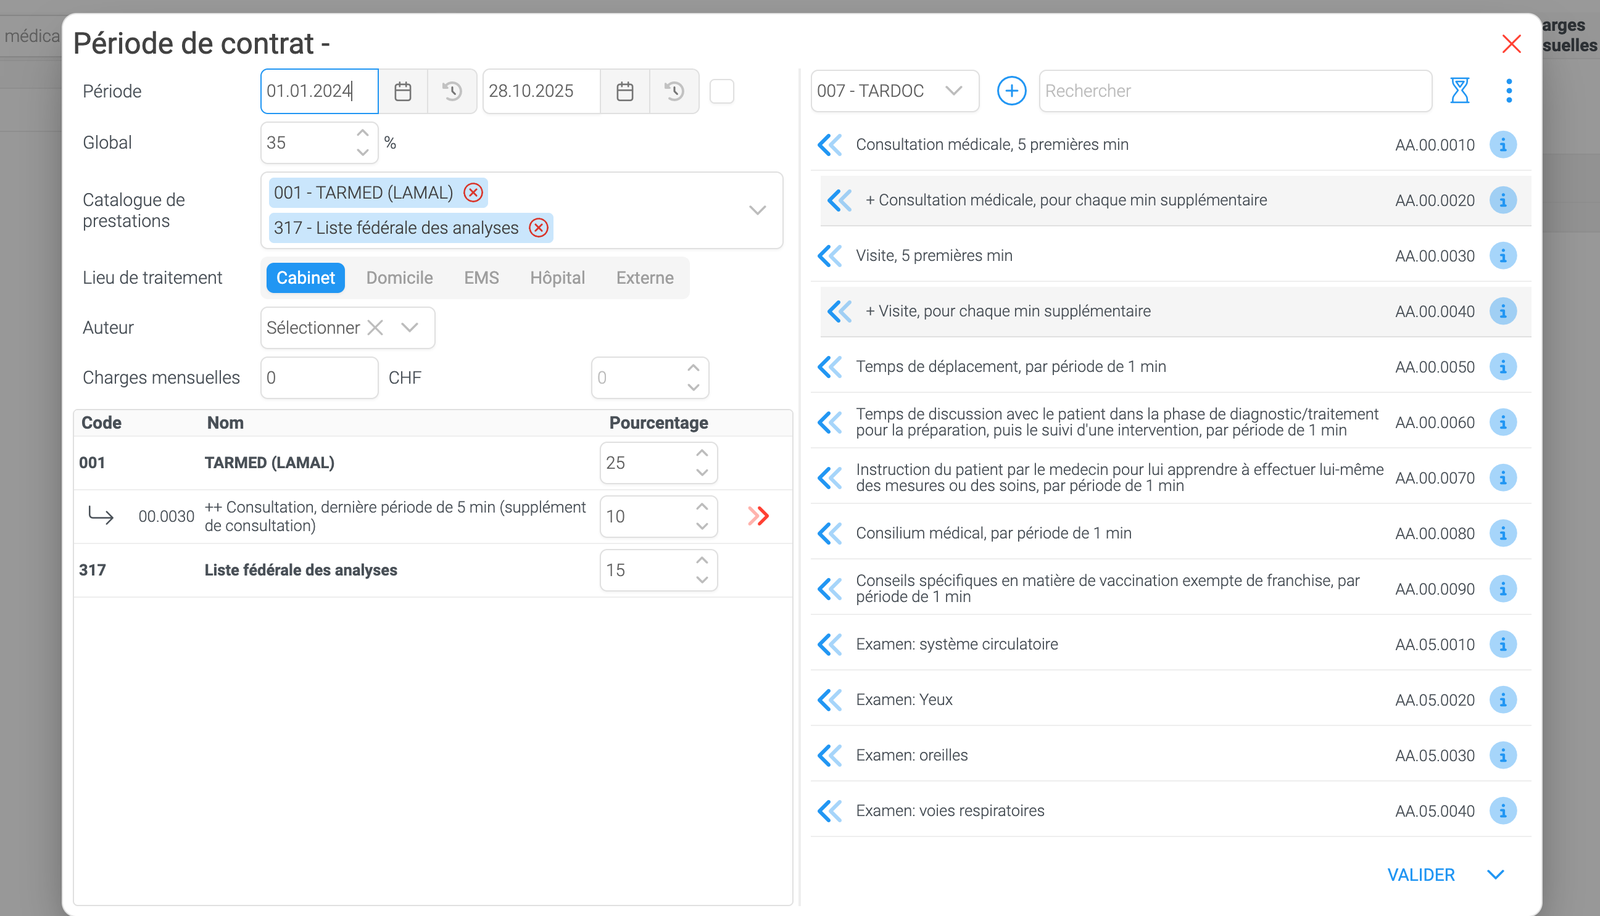Open calendar picker for end date 28.10.2025

pos(625,91)
